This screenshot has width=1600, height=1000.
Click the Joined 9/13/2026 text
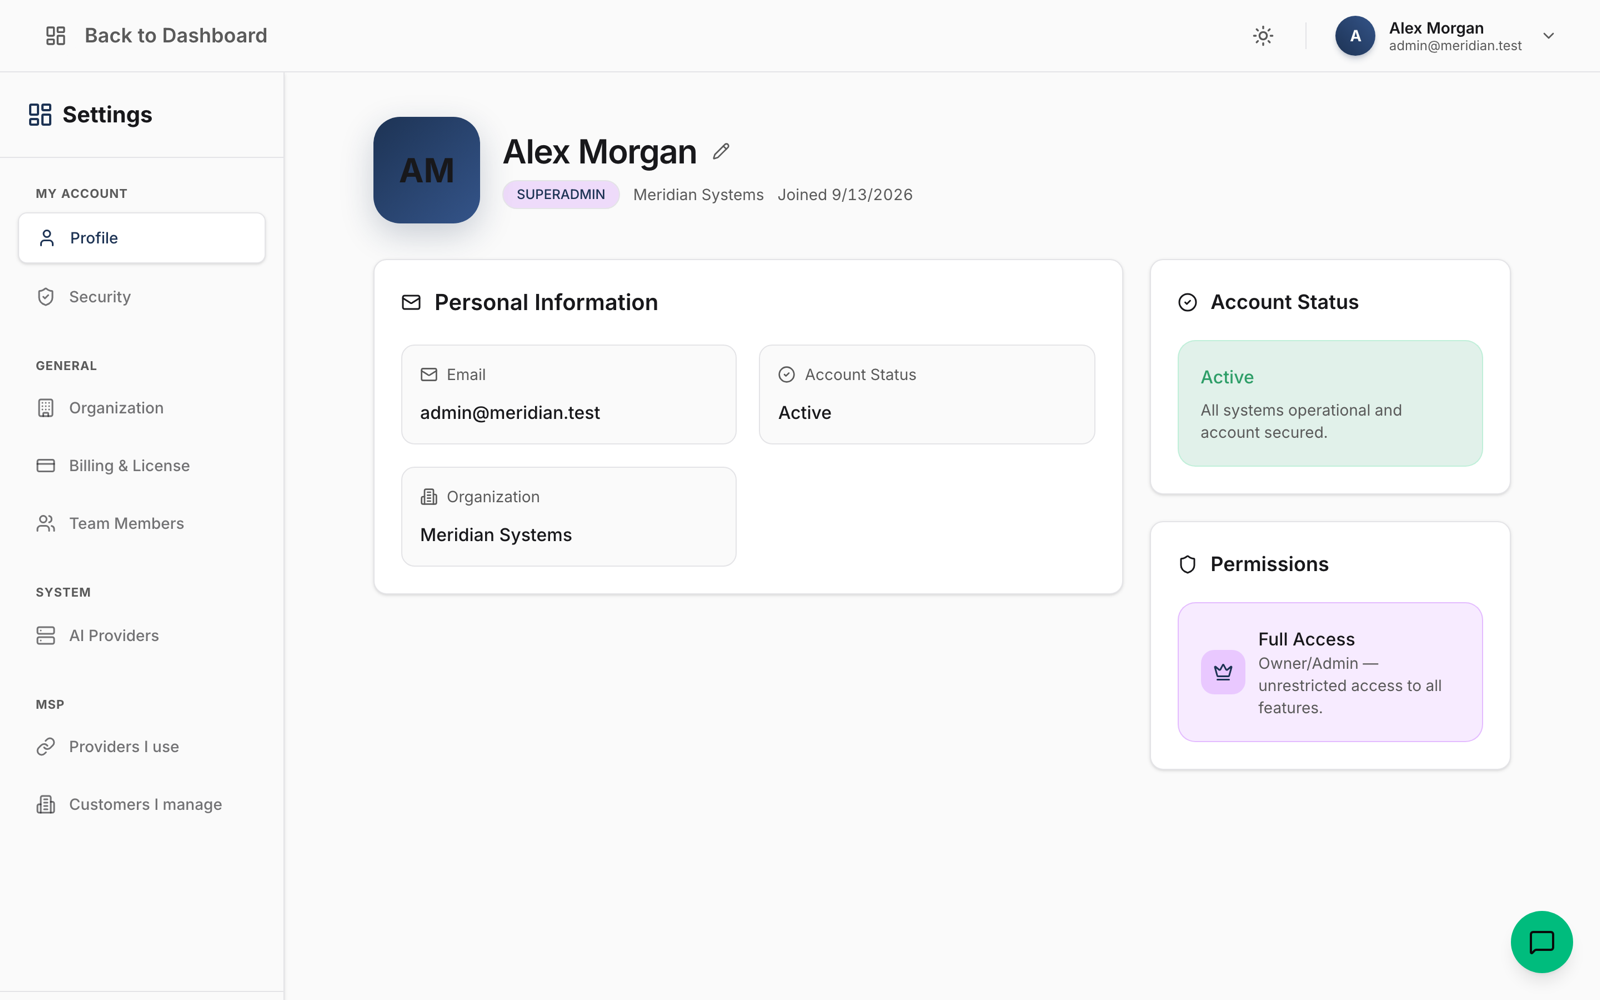point(845,195)
